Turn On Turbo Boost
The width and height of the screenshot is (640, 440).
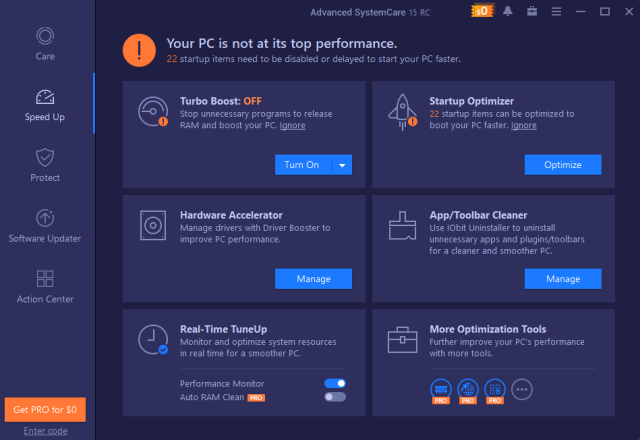click(303, 165)
